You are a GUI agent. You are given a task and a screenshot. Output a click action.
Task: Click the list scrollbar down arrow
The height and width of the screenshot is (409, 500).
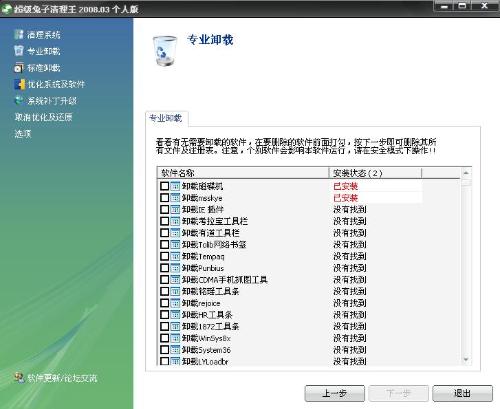[x=466, y=359]
